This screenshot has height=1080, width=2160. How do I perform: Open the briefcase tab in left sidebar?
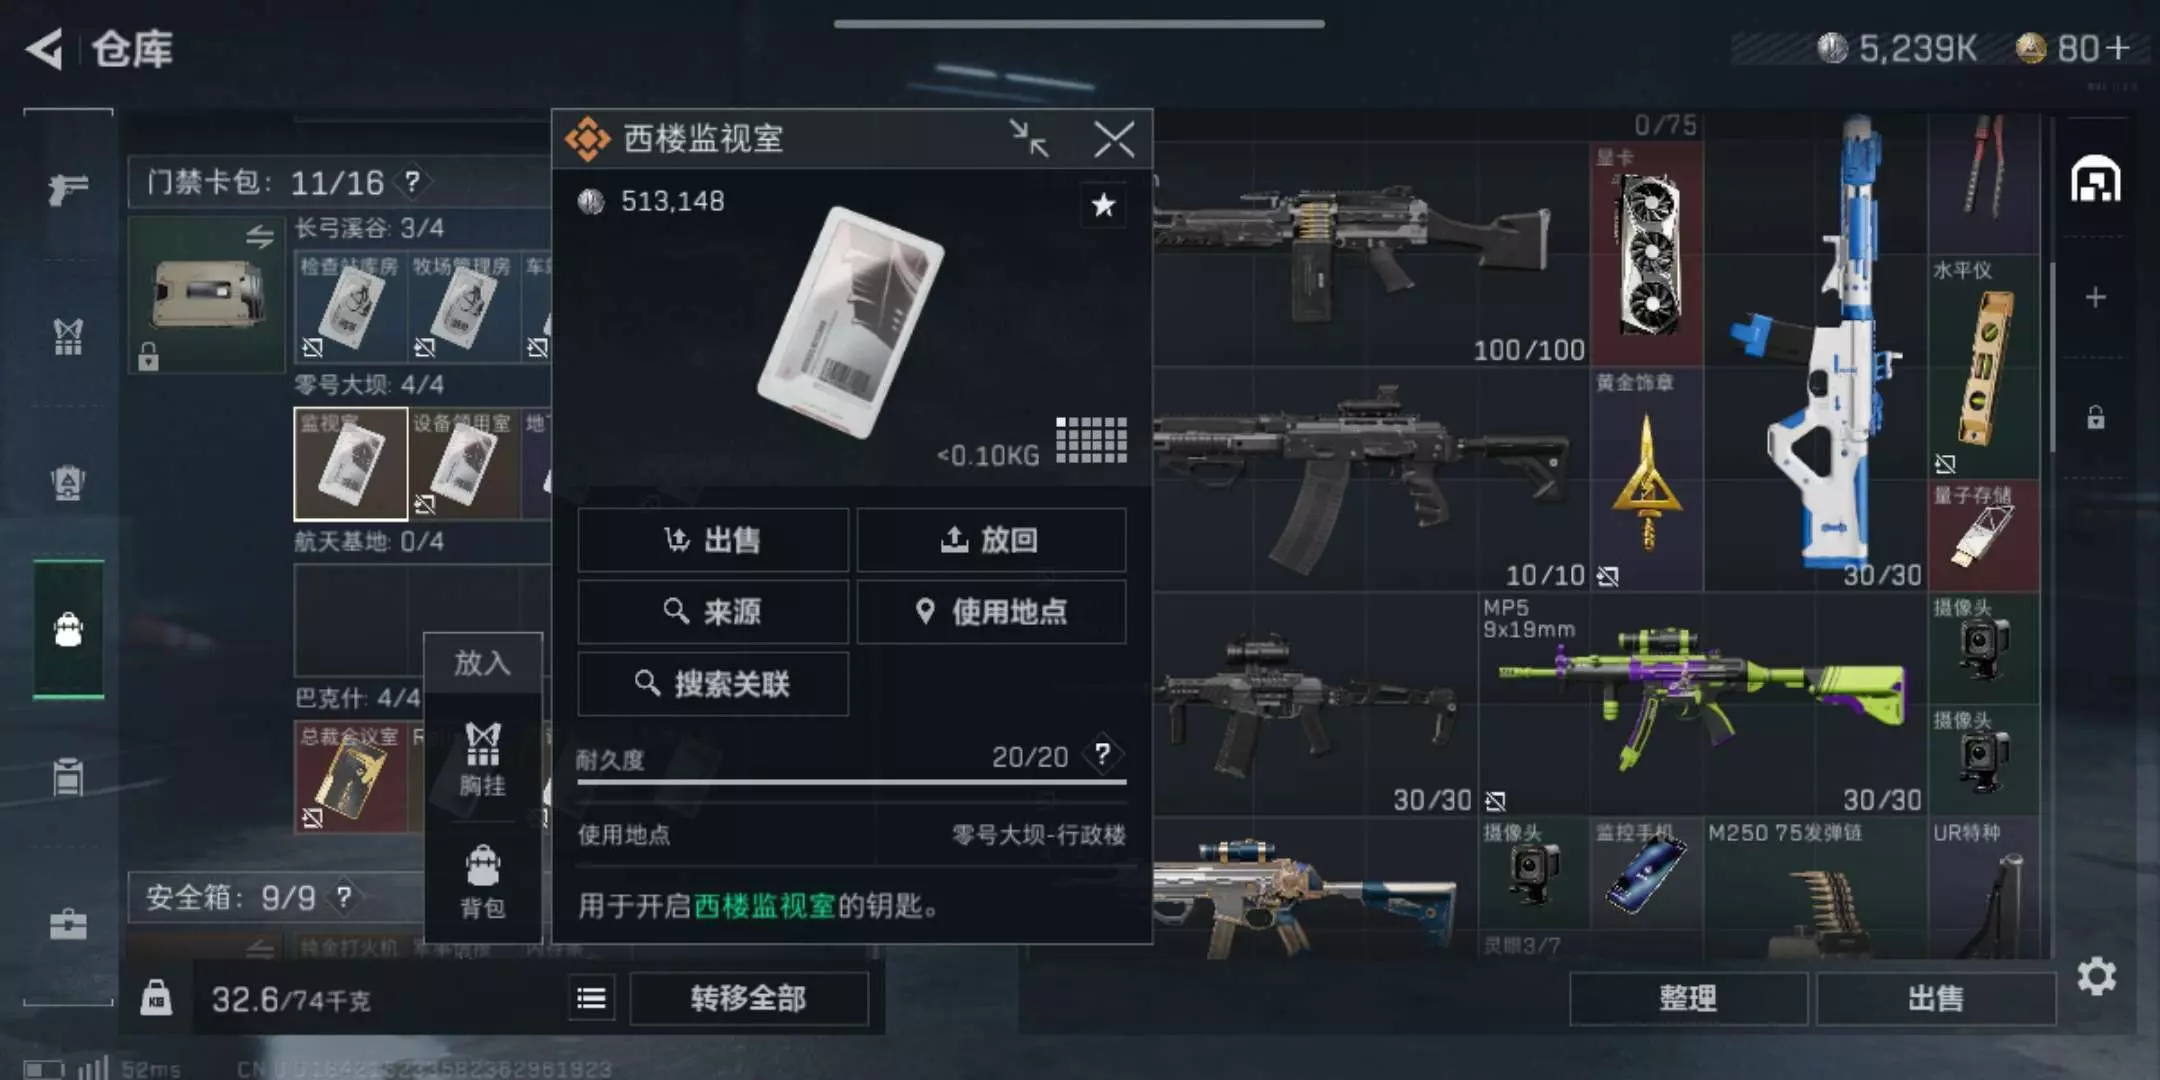pyautogui.click(x=68, y=923)
